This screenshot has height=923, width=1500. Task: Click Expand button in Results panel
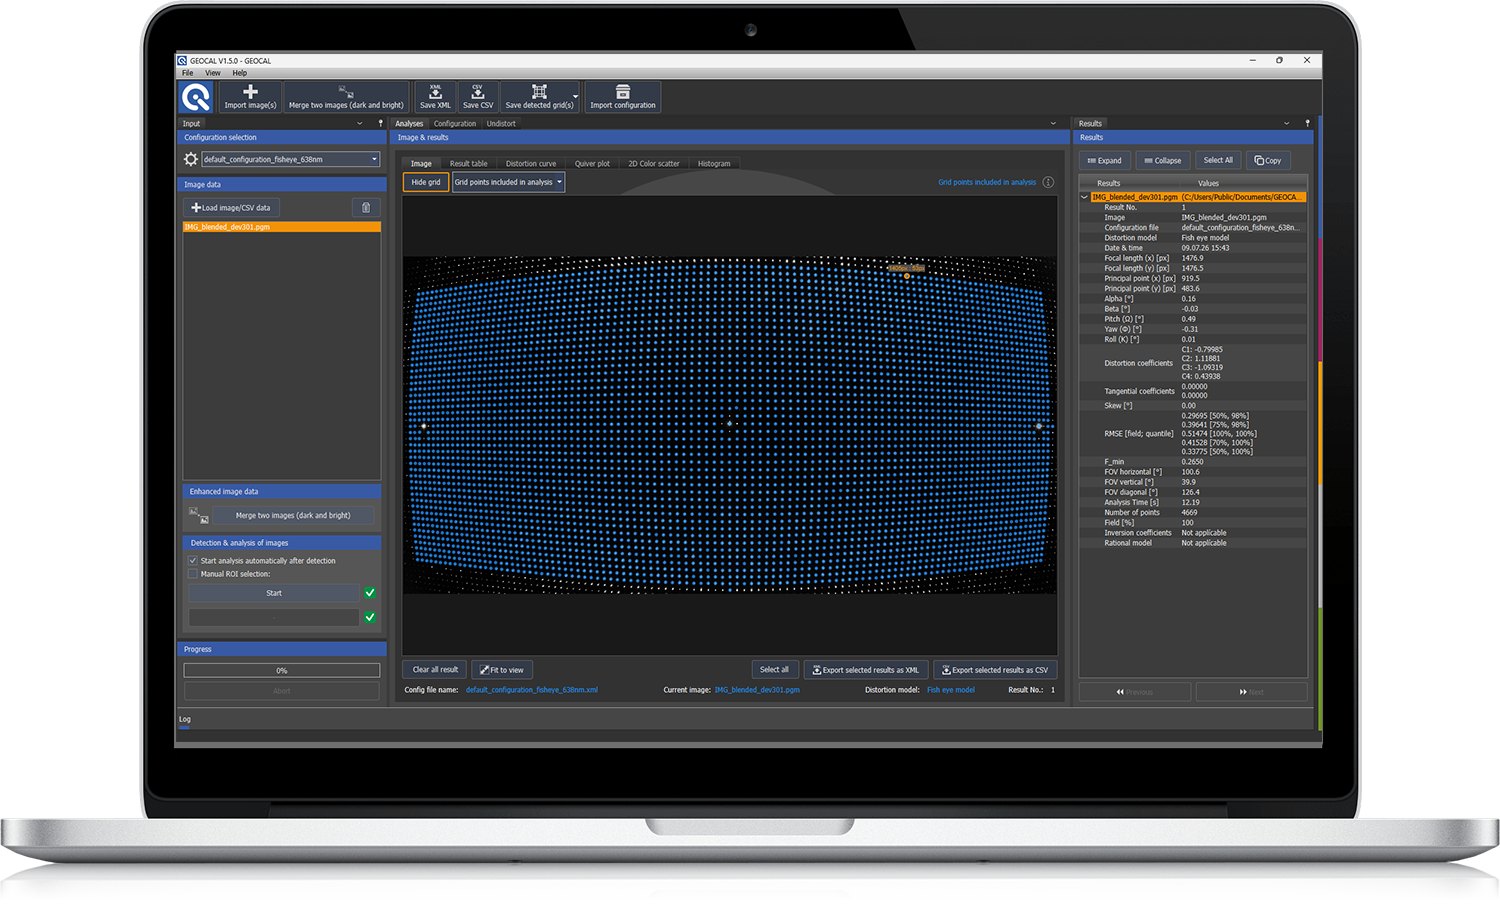tap(1104, 160)
